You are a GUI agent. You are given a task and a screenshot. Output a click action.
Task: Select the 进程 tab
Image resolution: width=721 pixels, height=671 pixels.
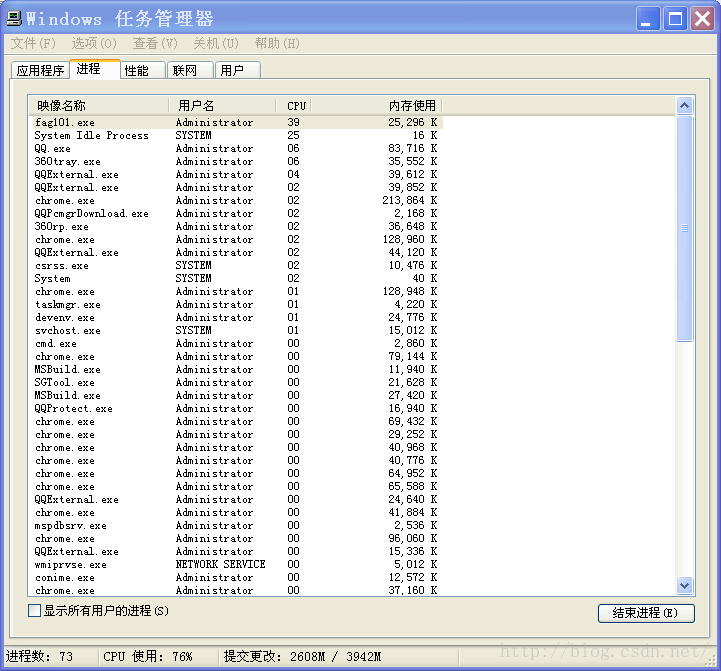95,69
